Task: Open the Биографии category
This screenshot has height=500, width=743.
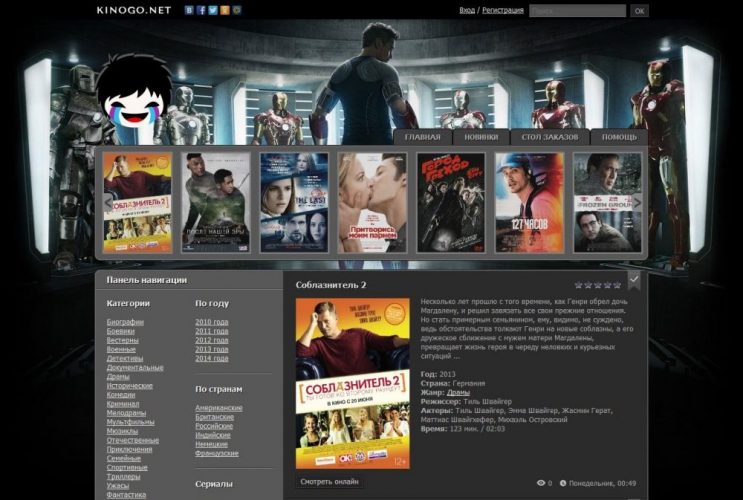Action: tap(125, 322)
